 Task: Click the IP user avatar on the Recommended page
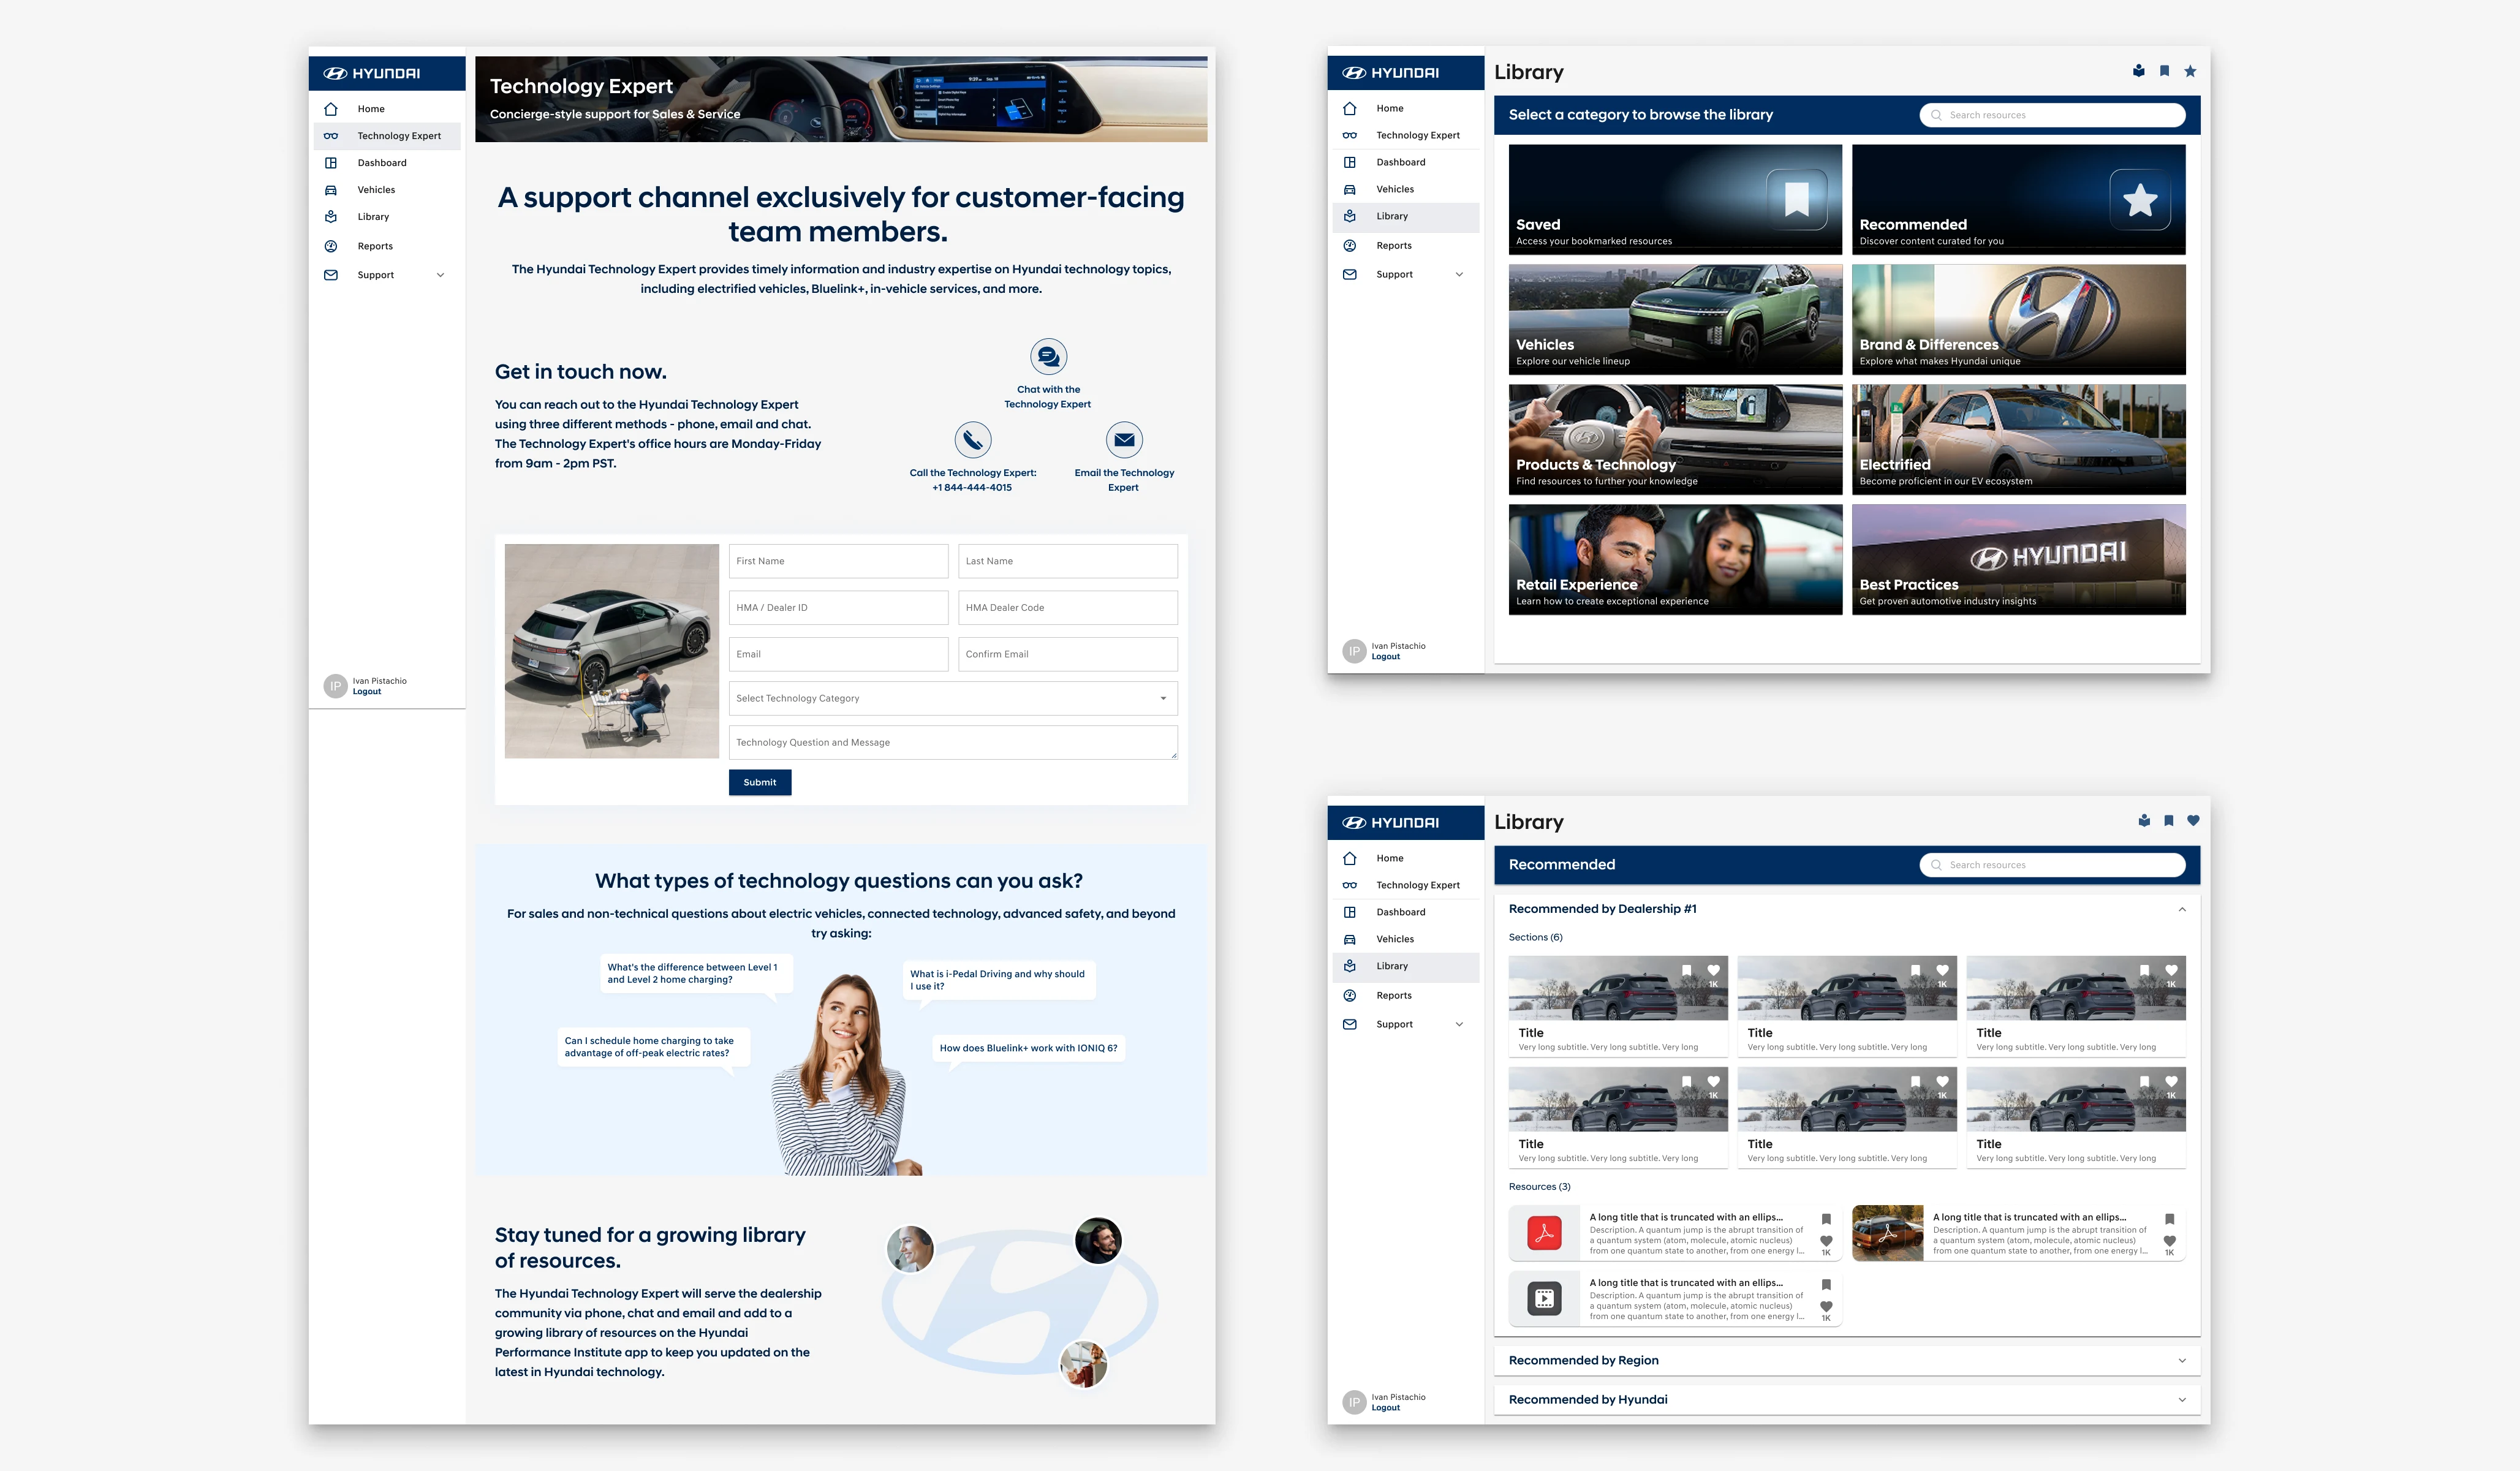coord(1354,1402)
